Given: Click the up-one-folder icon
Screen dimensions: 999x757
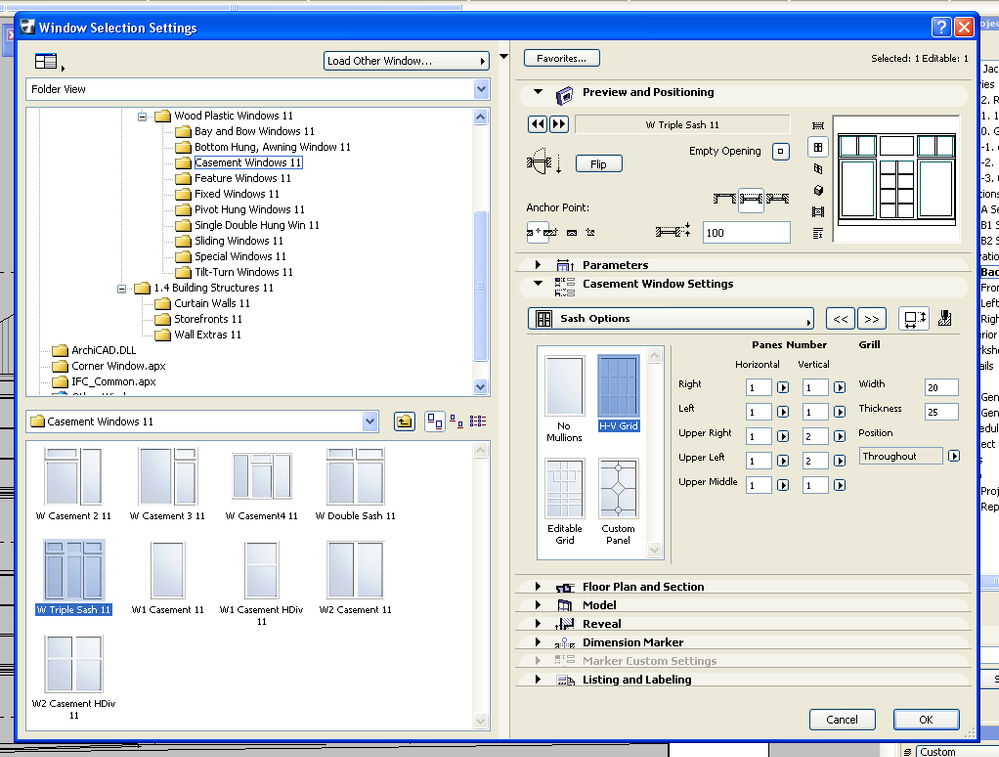Looking at the screenshot, I should pos(403,422).
